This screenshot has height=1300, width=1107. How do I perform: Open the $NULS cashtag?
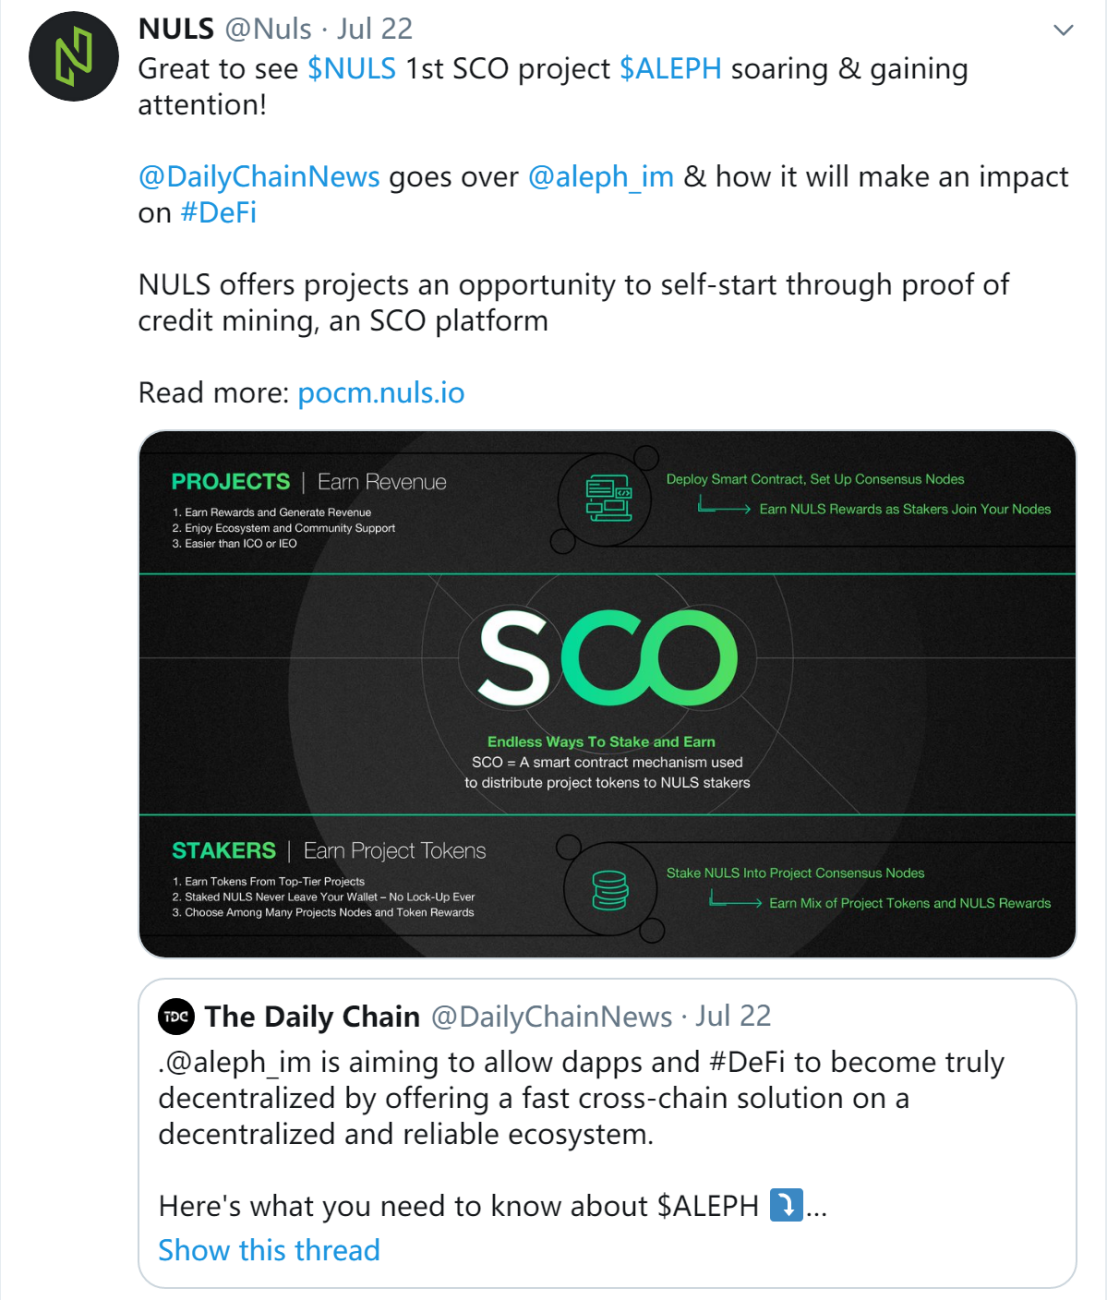(x=352, y=69)
